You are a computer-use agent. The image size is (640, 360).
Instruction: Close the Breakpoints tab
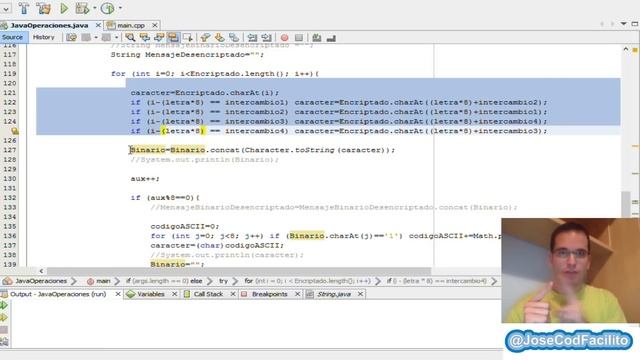(297, 294)
